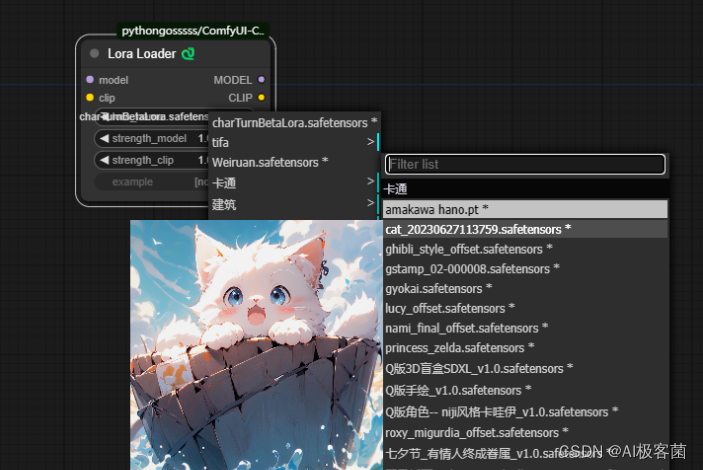The width and height of the screenshot is (703, 470).
Task: Select charTurnBetaLora.safetensors from menu
Action: [294, 122]
